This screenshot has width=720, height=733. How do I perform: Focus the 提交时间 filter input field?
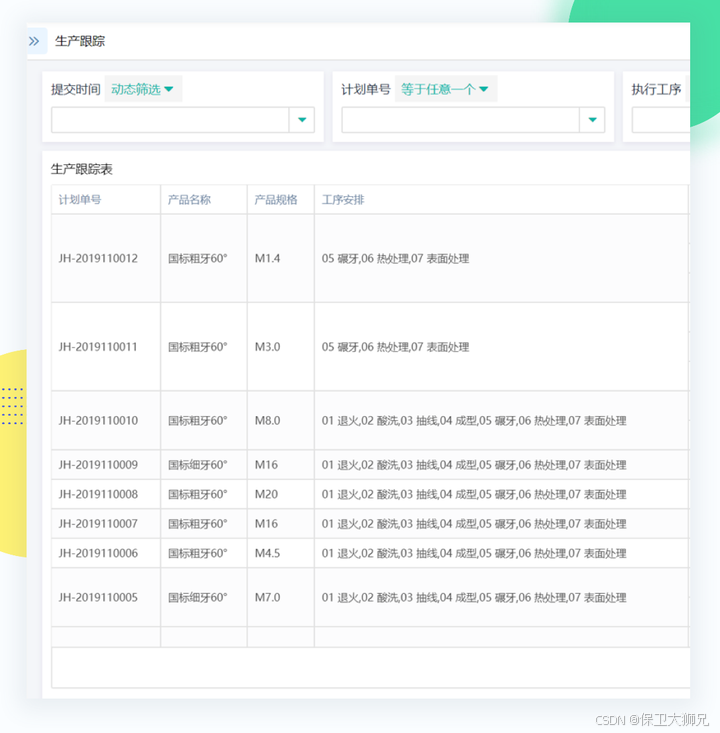(x=170, y=120)
